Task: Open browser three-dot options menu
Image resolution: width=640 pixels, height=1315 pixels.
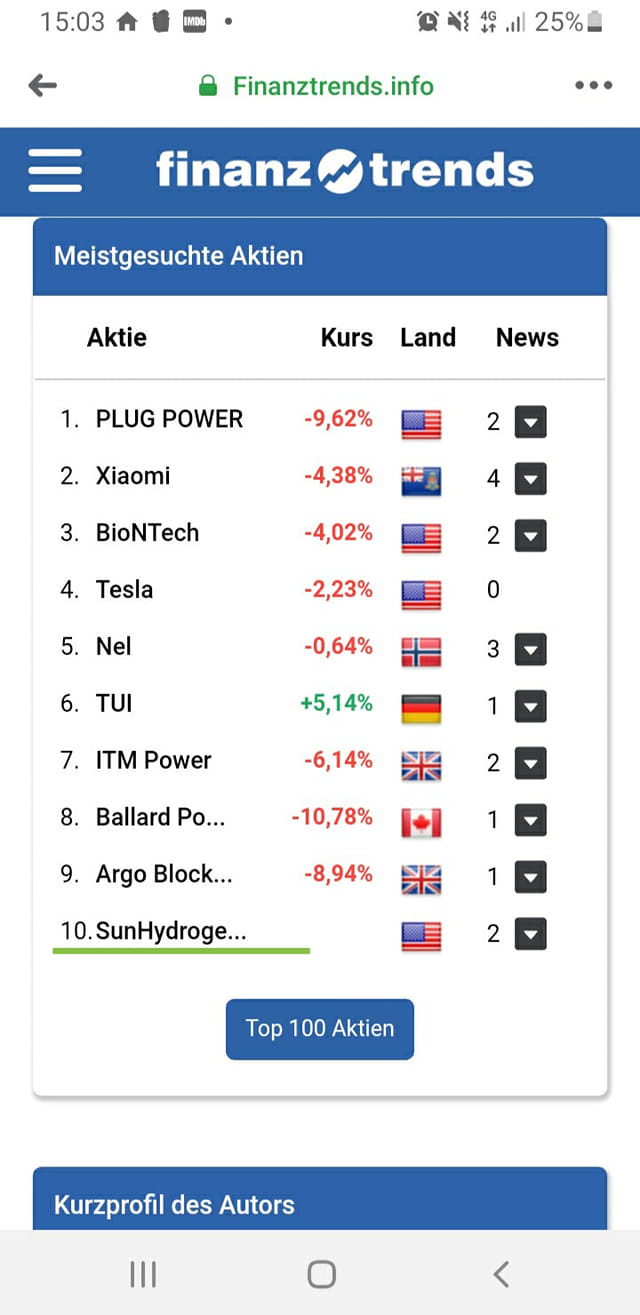Action: click(593, 86)
